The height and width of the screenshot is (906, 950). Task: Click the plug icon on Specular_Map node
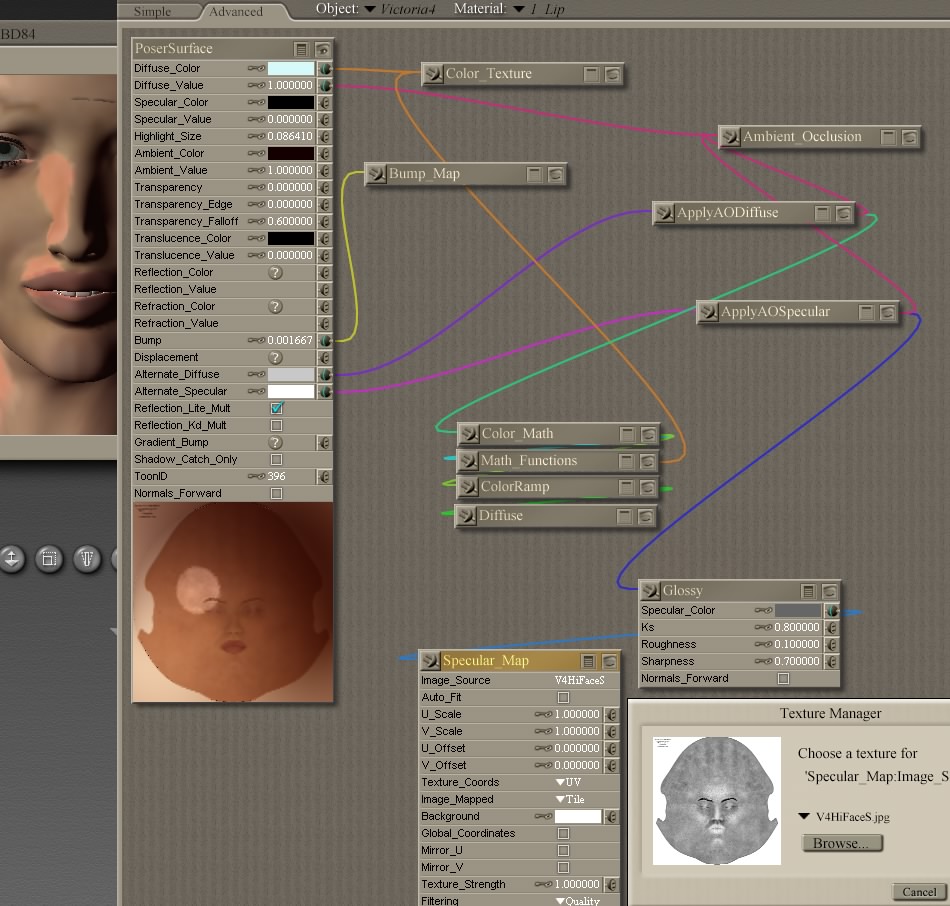click(x=431, y=661)
